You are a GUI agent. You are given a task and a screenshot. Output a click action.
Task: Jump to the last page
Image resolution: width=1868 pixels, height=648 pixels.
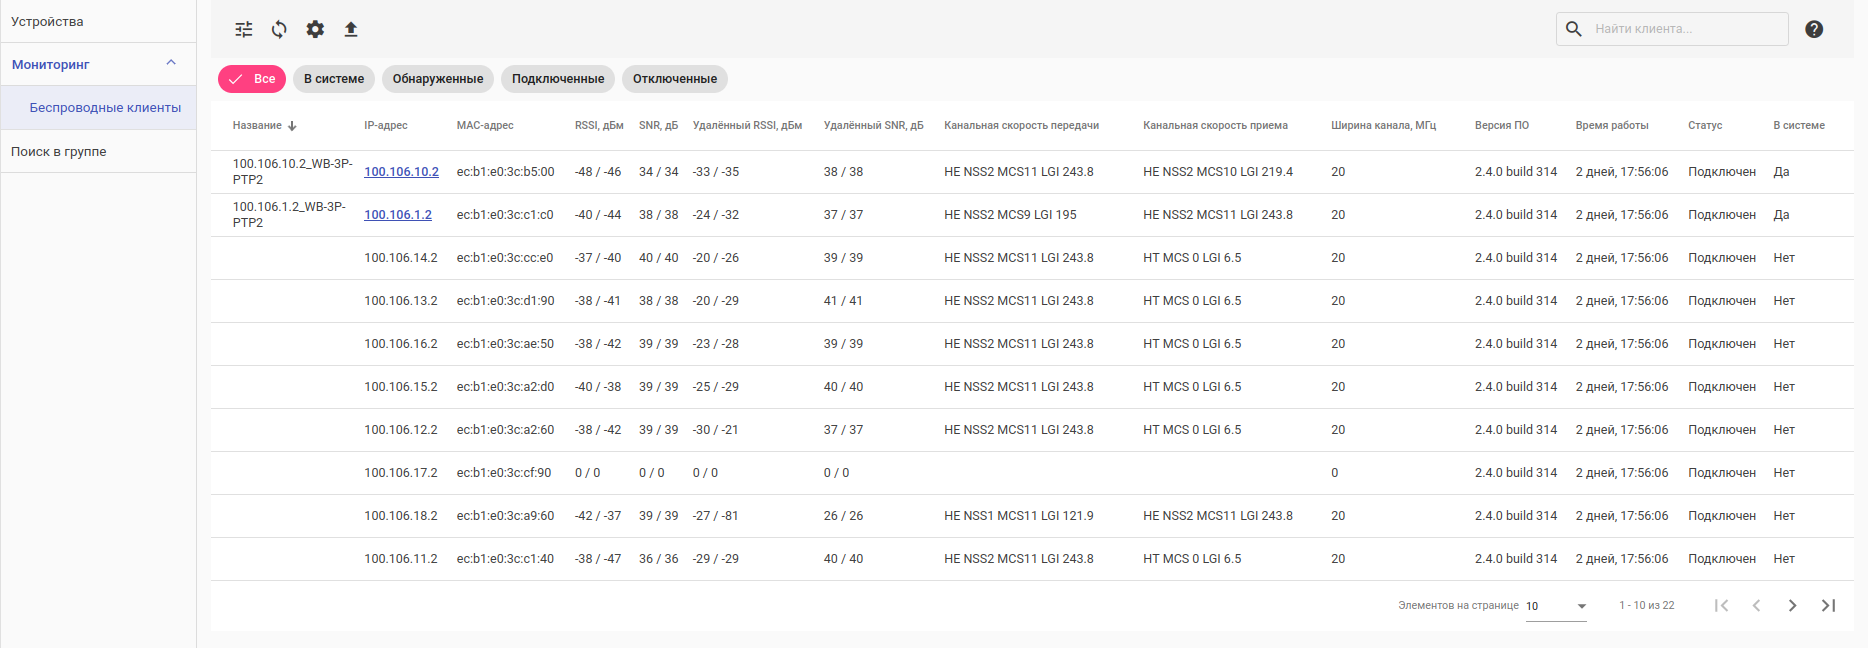(1828, 605)
